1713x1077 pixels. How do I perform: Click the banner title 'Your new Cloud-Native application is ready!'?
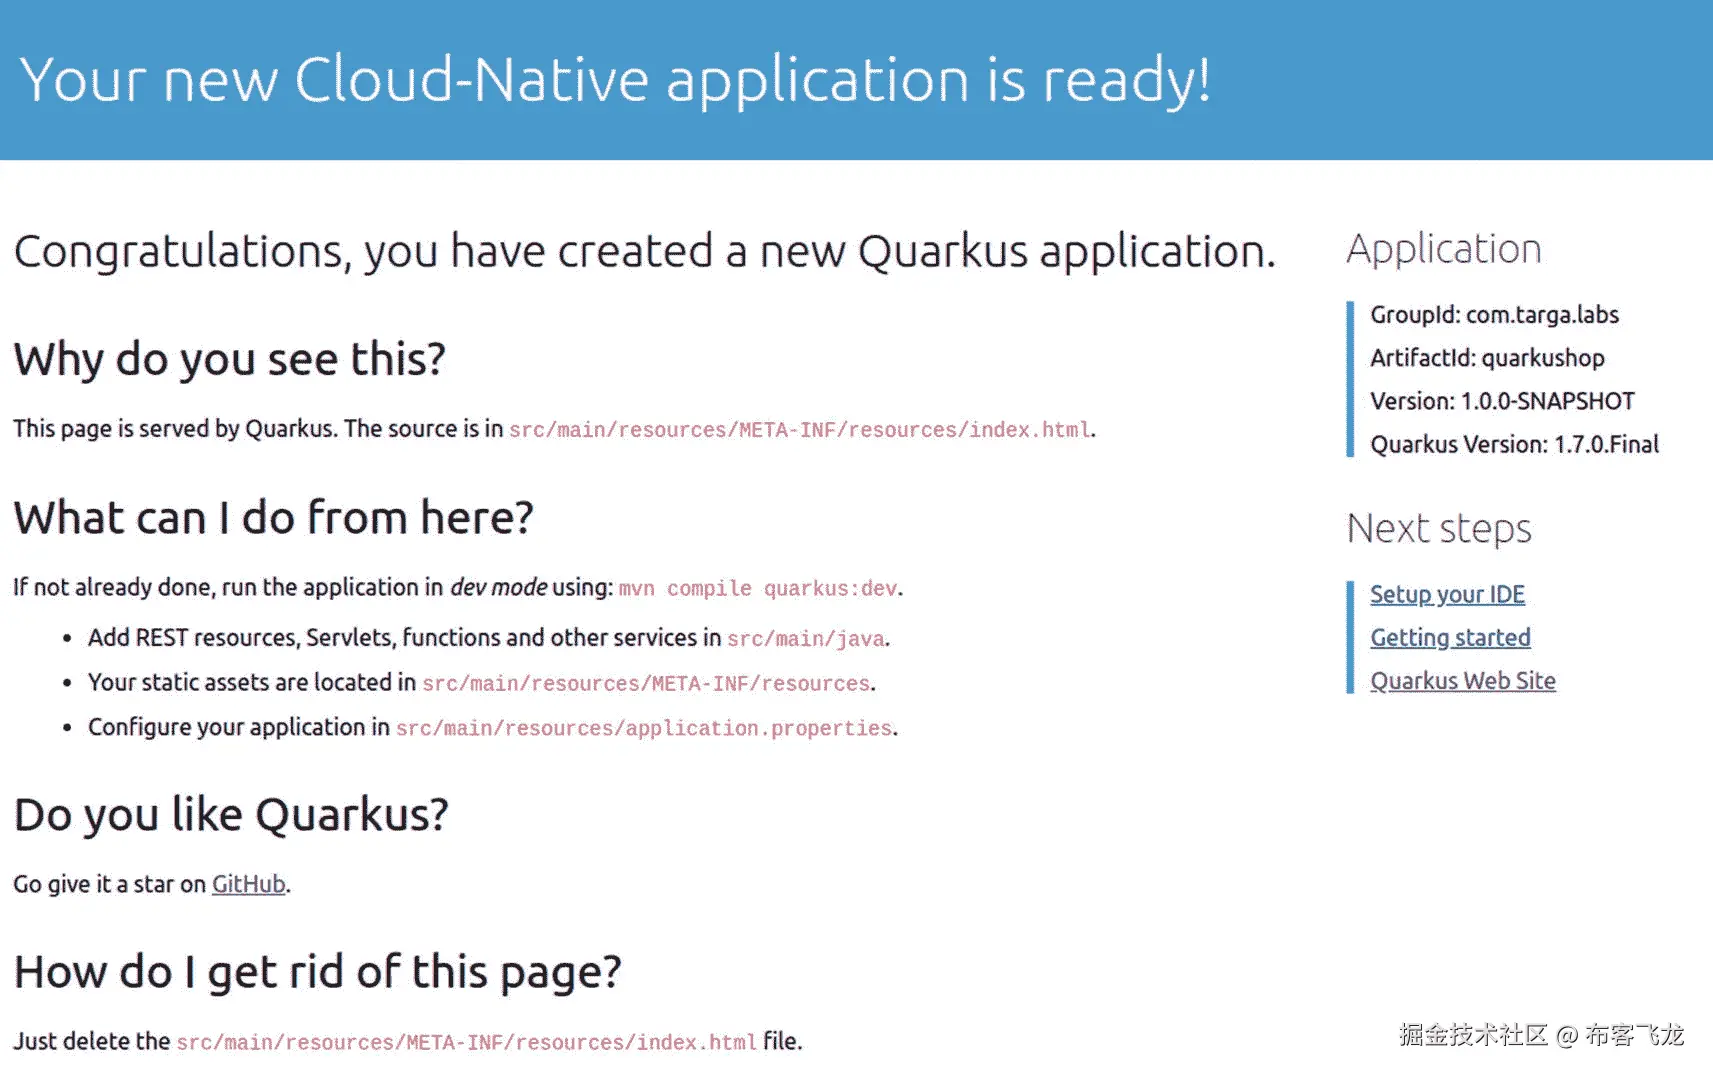(615, 80)
